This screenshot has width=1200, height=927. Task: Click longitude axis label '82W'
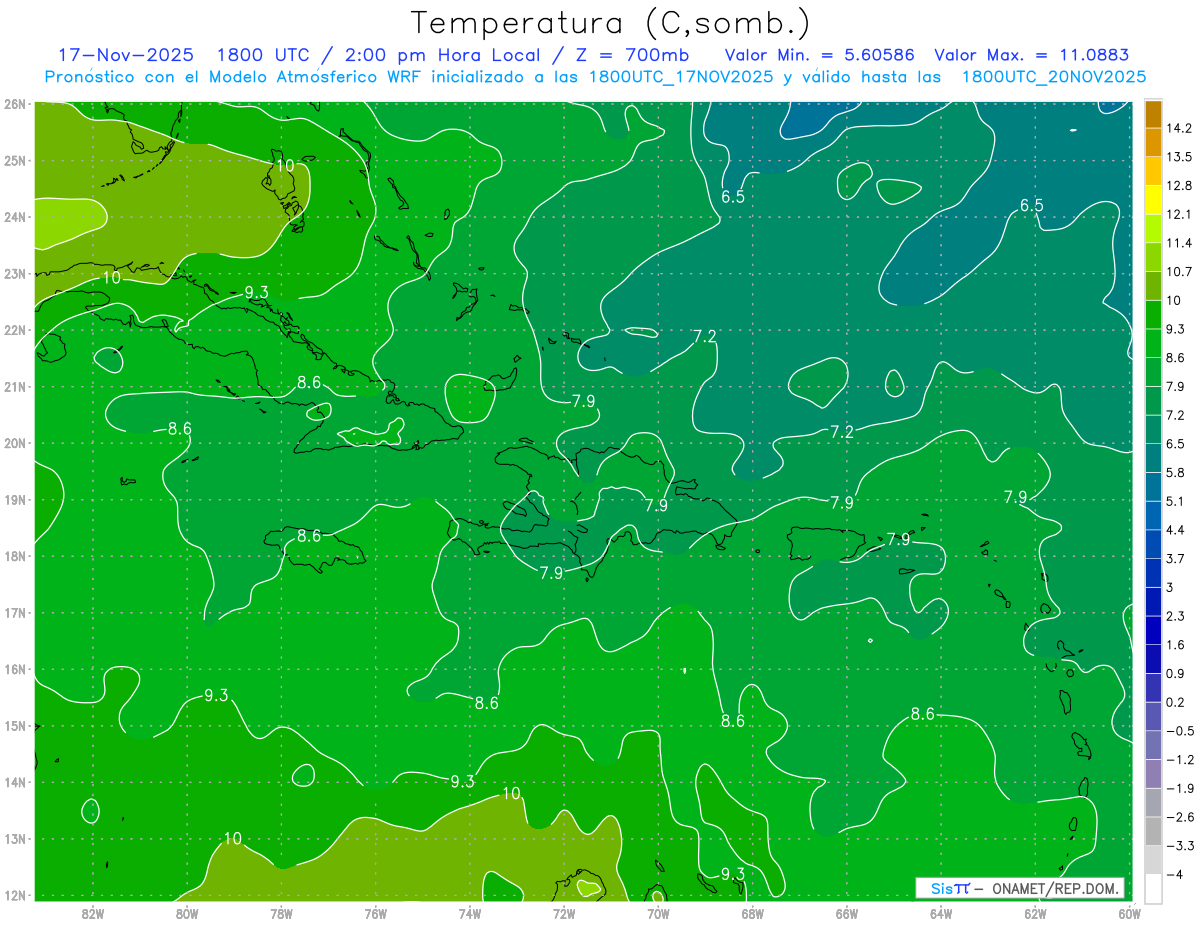click(x=93, y=913)
